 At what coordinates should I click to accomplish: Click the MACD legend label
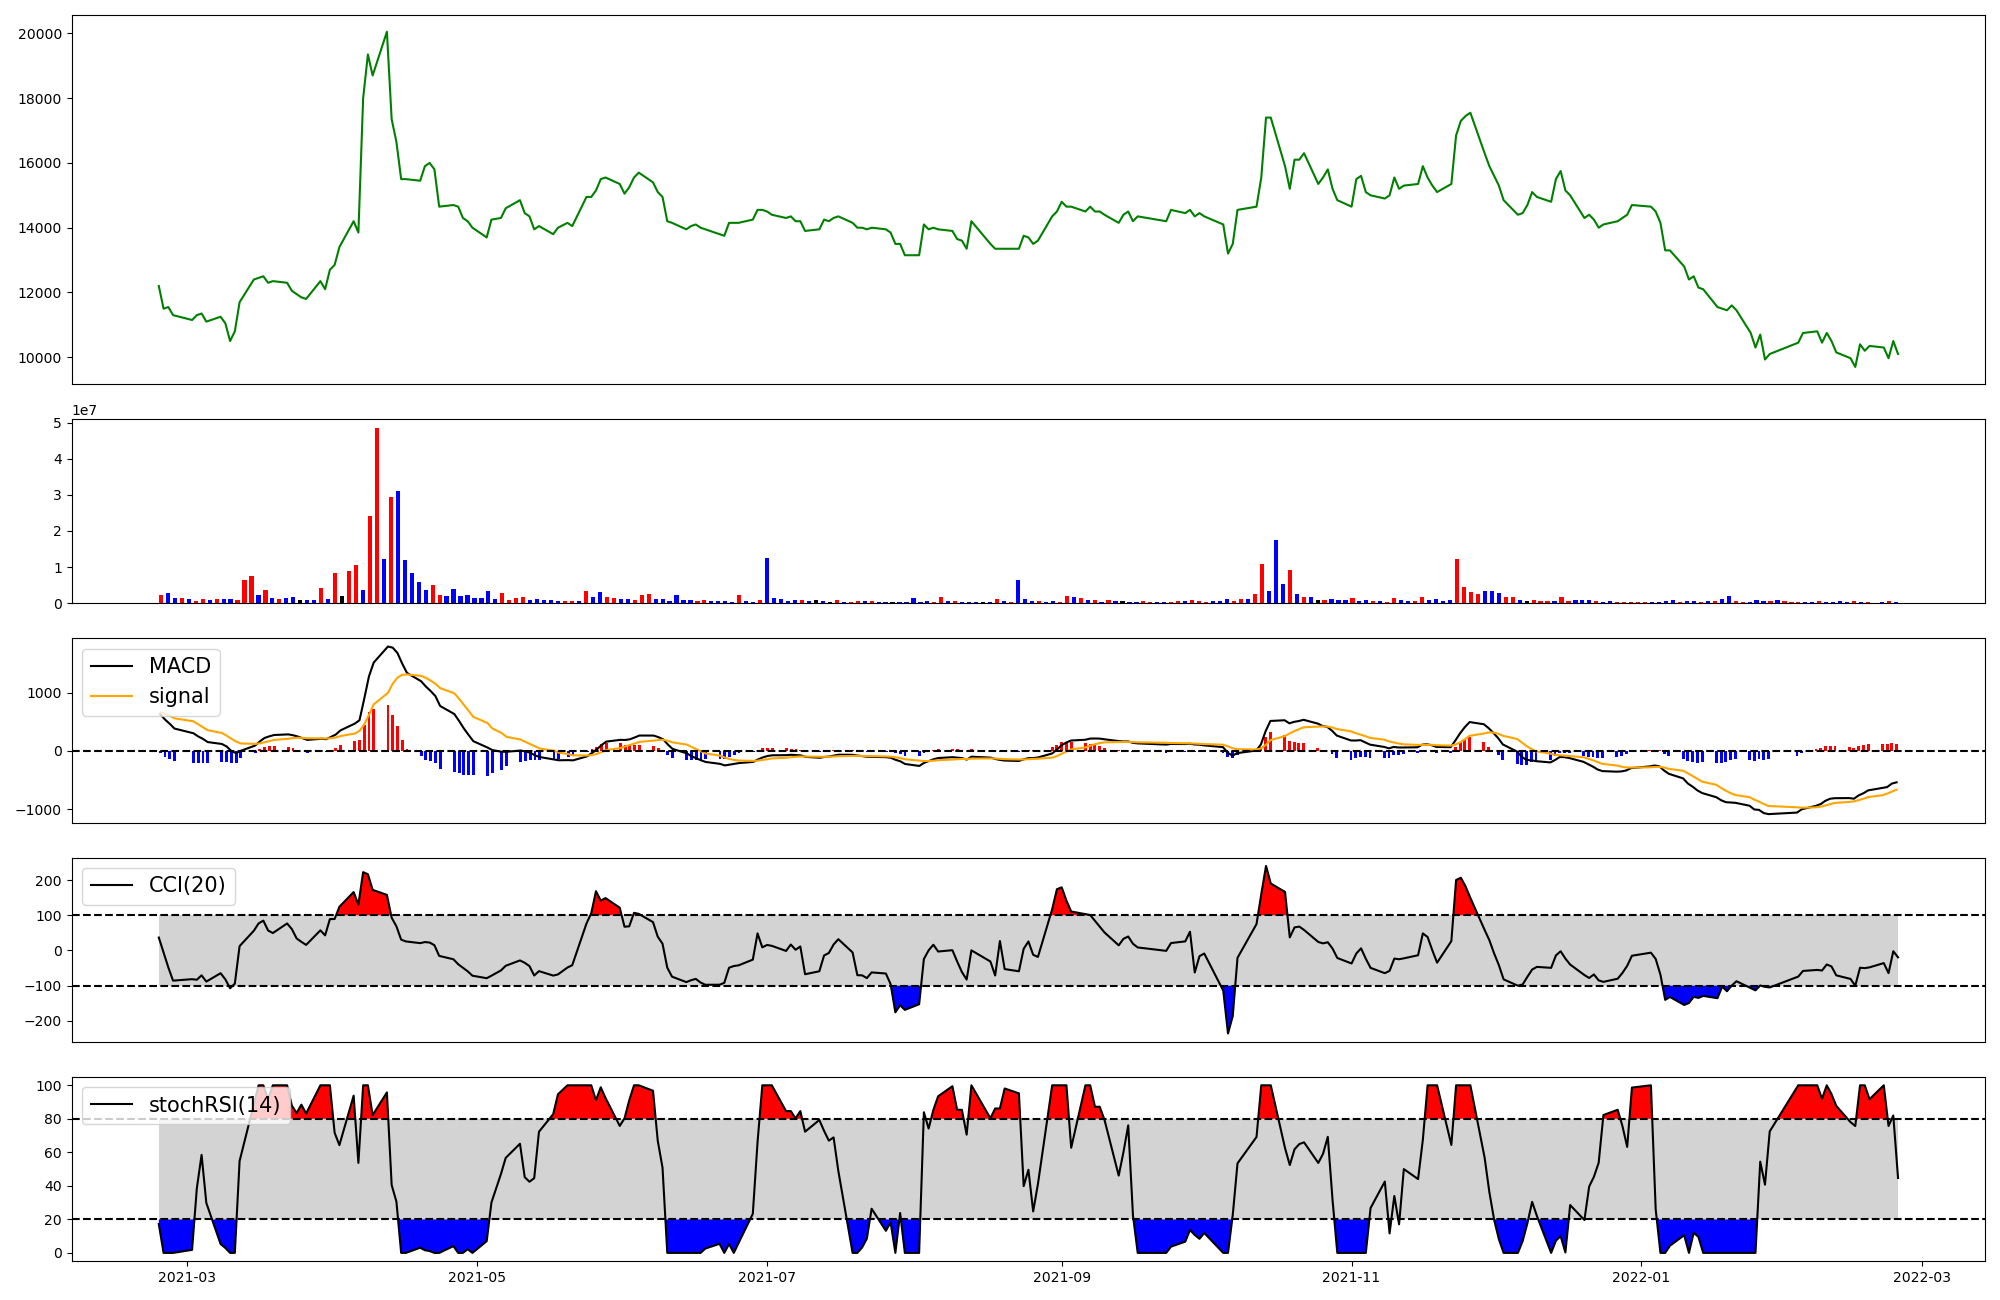tap(179, 666)
